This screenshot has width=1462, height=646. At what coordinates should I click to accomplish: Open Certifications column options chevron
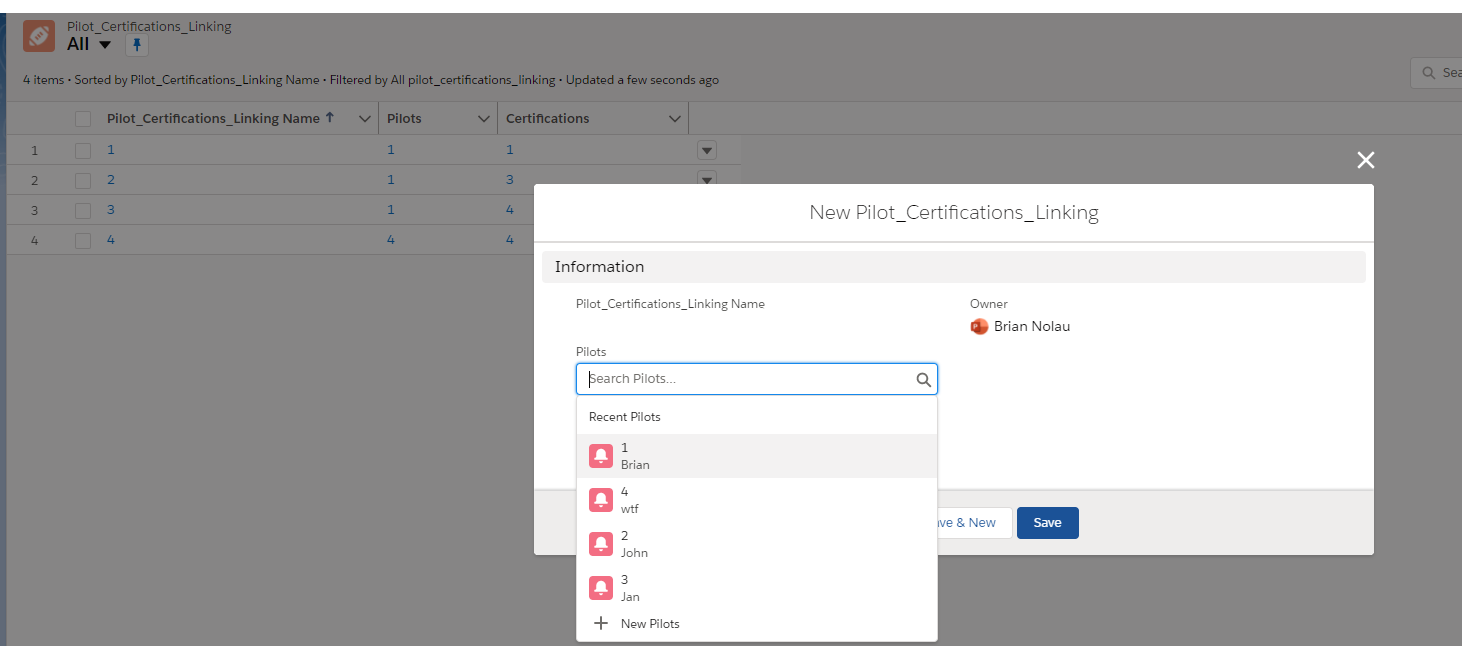(x=674, y=119)
